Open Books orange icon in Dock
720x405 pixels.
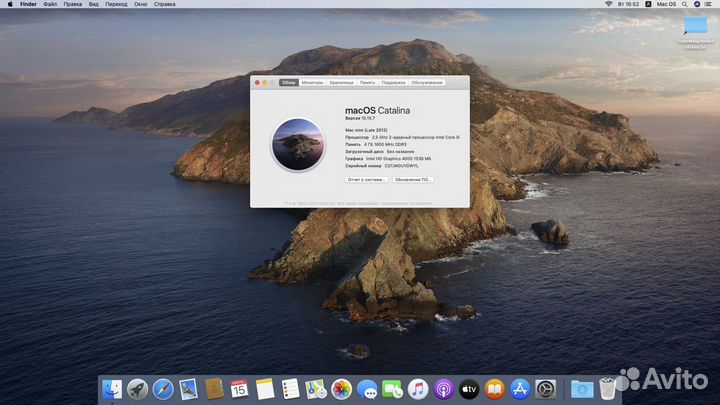(x=494, y=389)
